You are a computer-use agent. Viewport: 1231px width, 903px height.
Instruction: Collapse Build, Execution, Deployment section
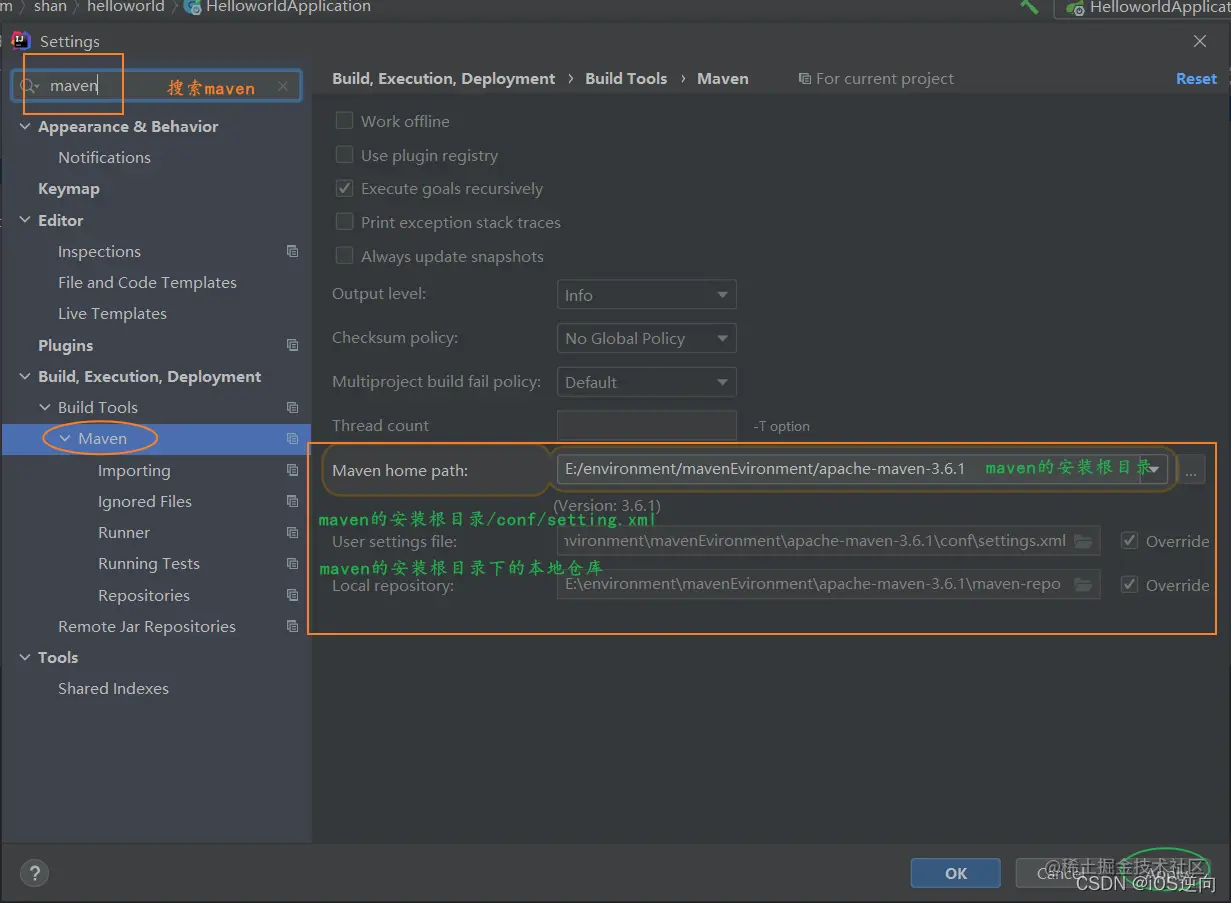25,376
